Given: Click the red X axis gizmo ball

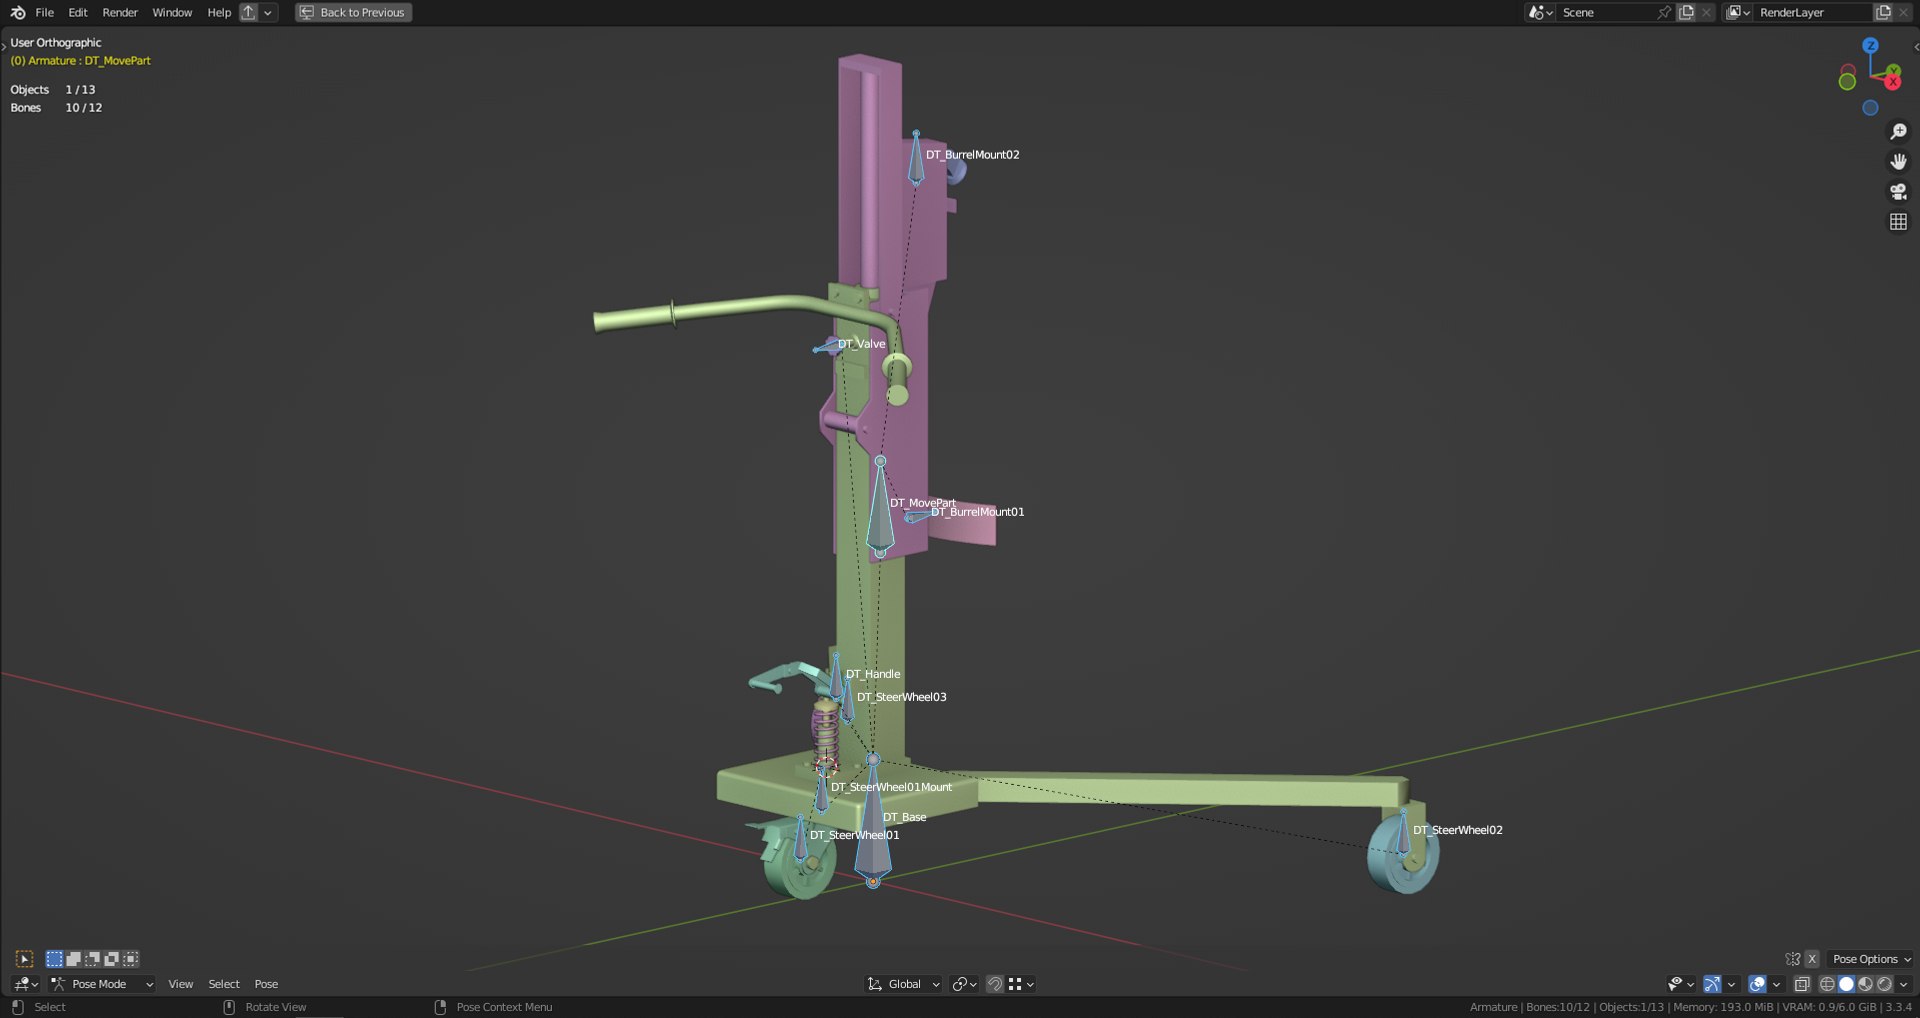Looking at the screenshot, I should [x=1892, y=82].
